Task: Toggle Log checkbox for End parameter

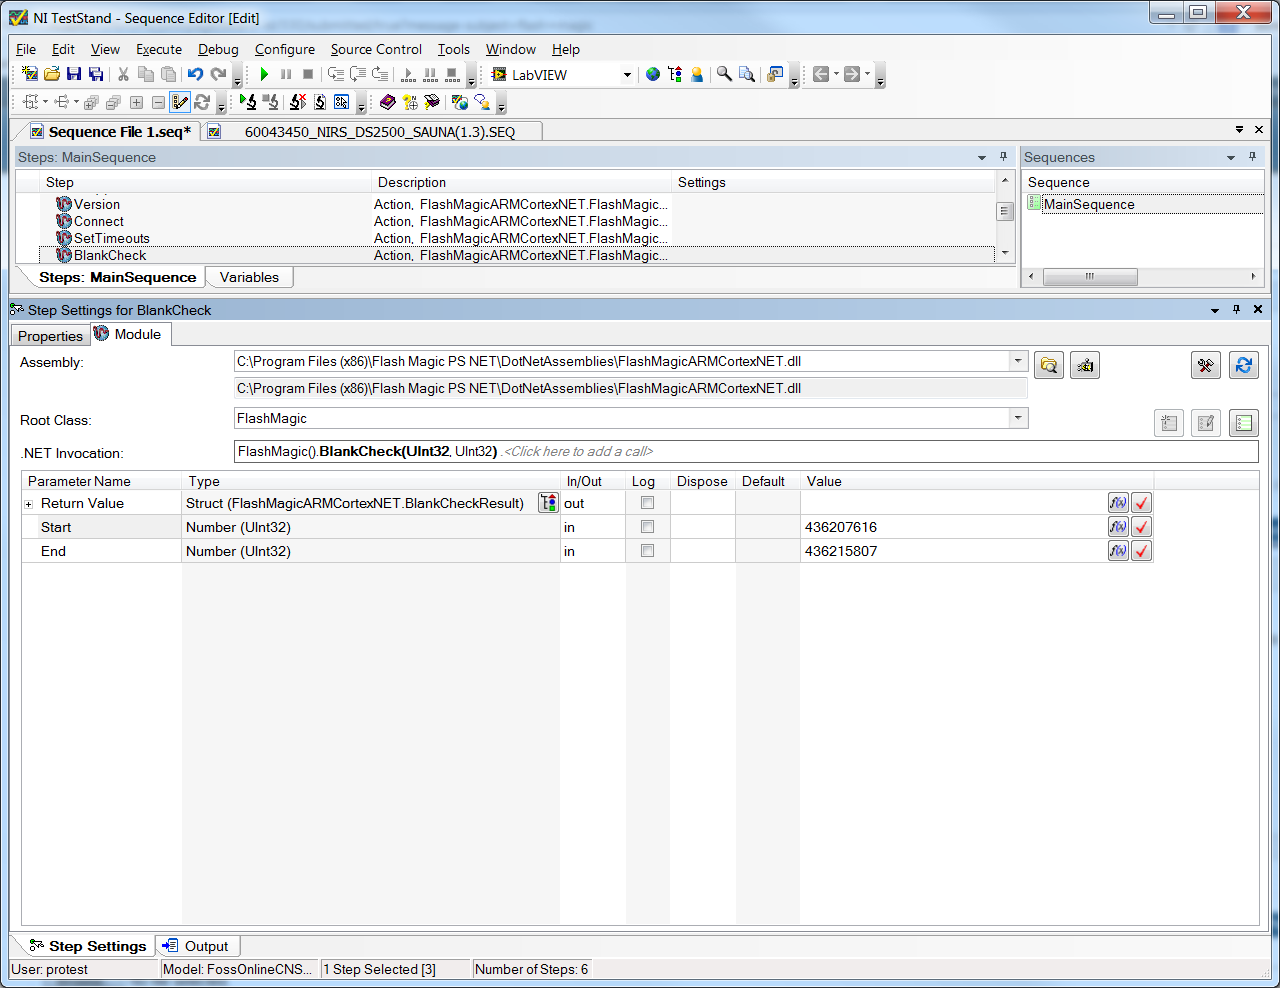Action: coord(647,551)
